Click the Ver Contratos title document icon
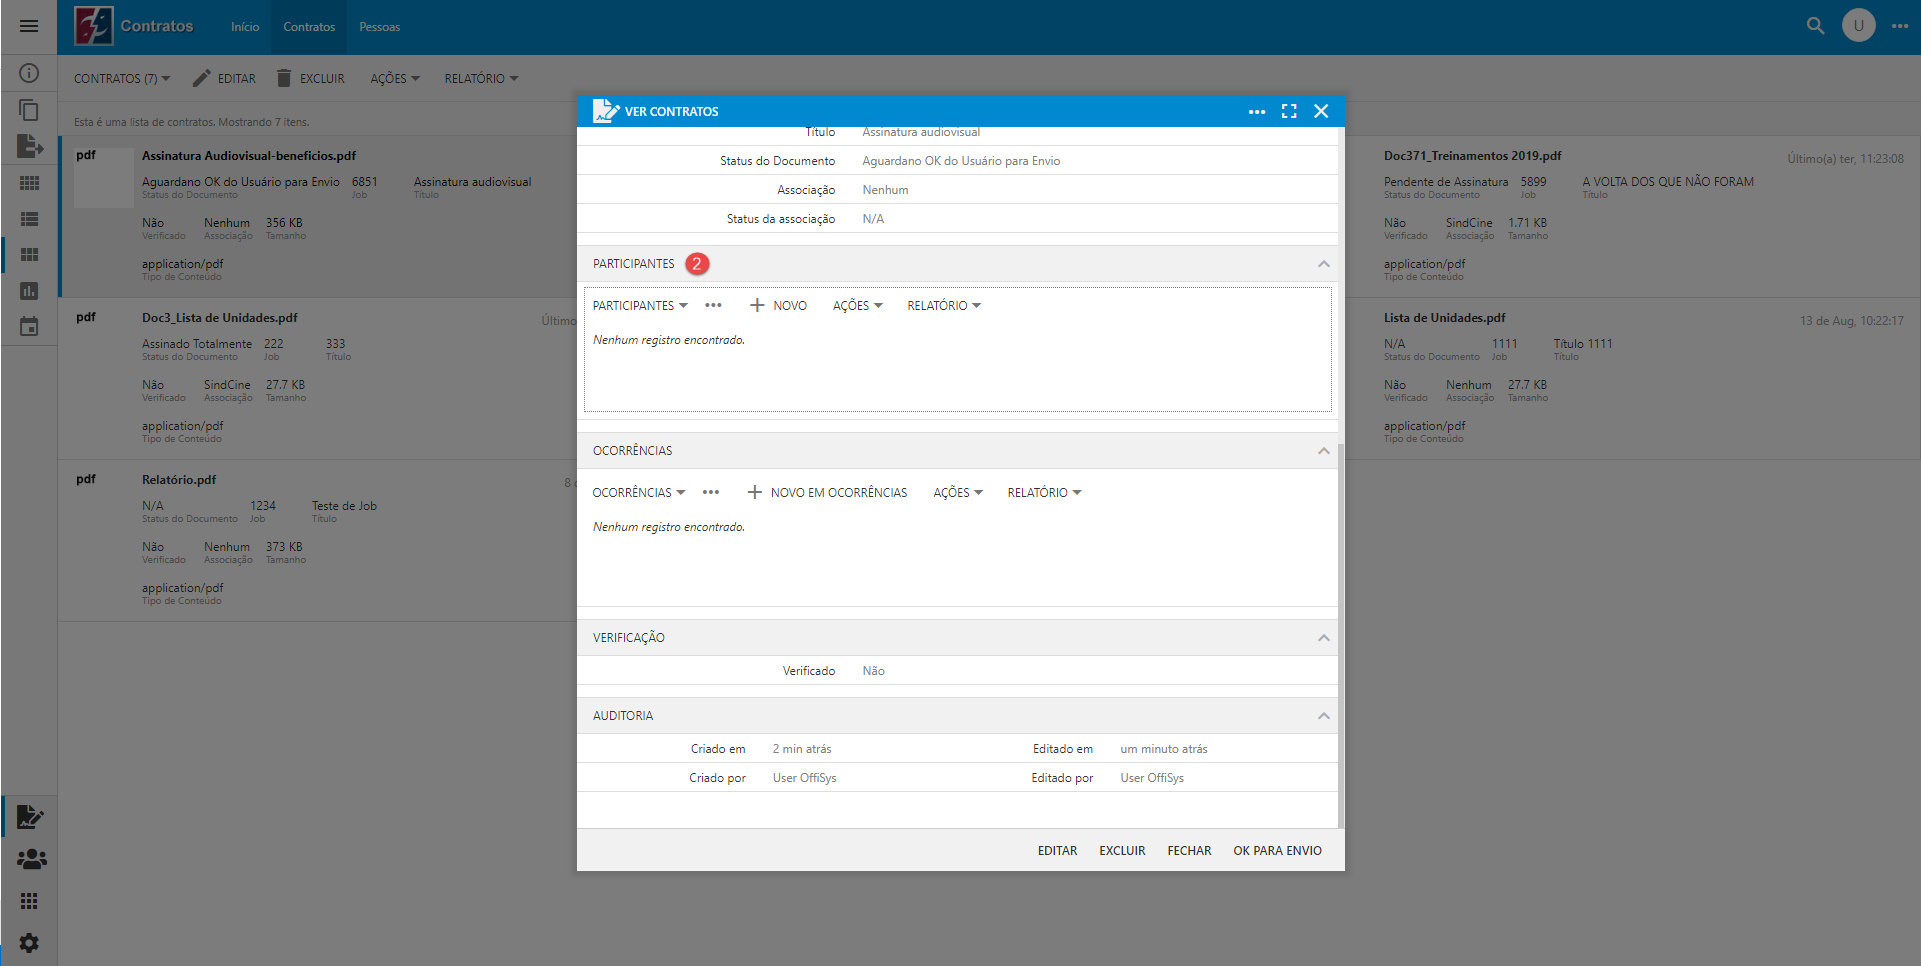This screenshot has width=1921, height=966. 605,111
